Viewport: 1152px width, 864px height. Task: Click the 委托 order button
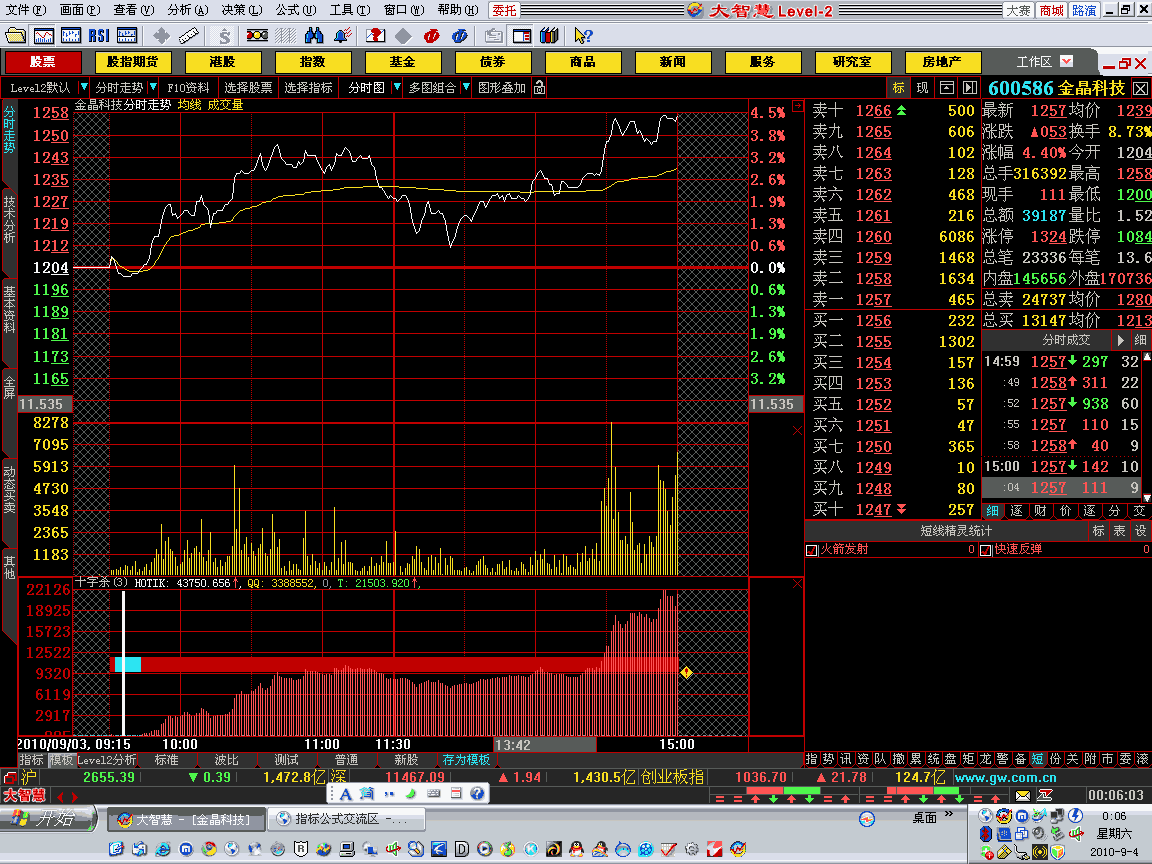[x=504, y=10]
